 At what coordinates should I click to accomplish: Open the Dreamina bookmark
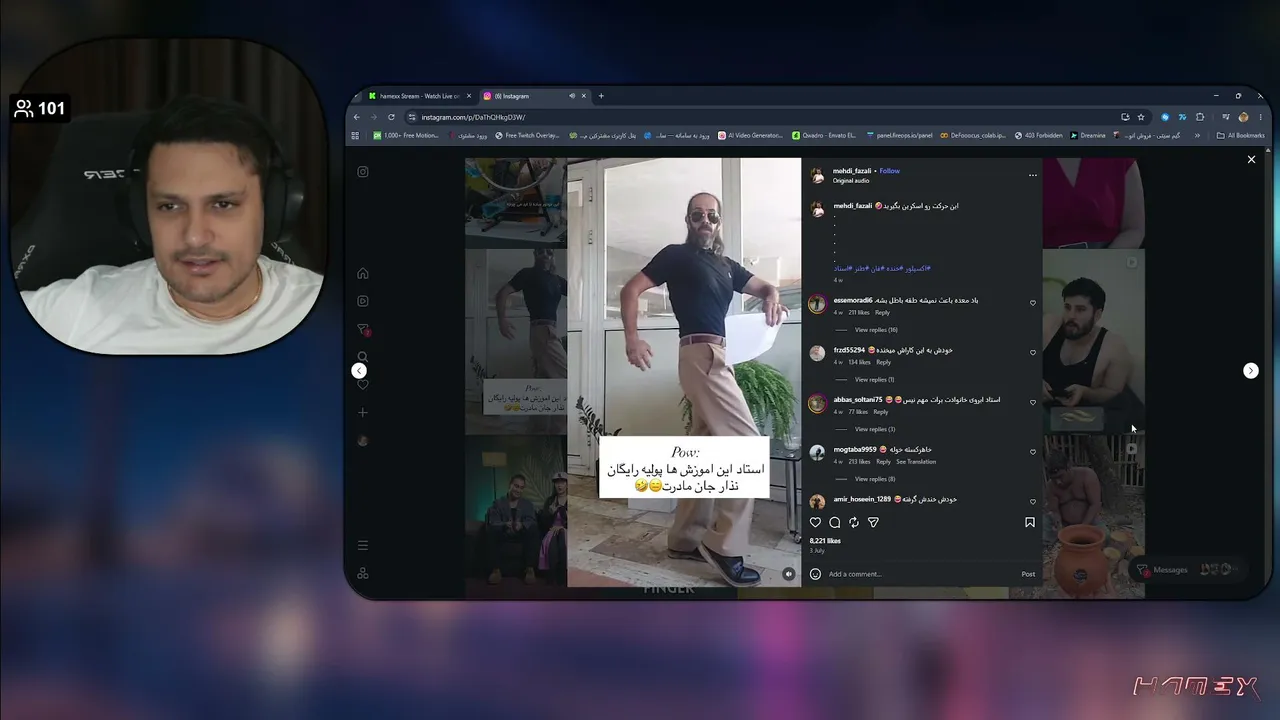[1088, 135]
